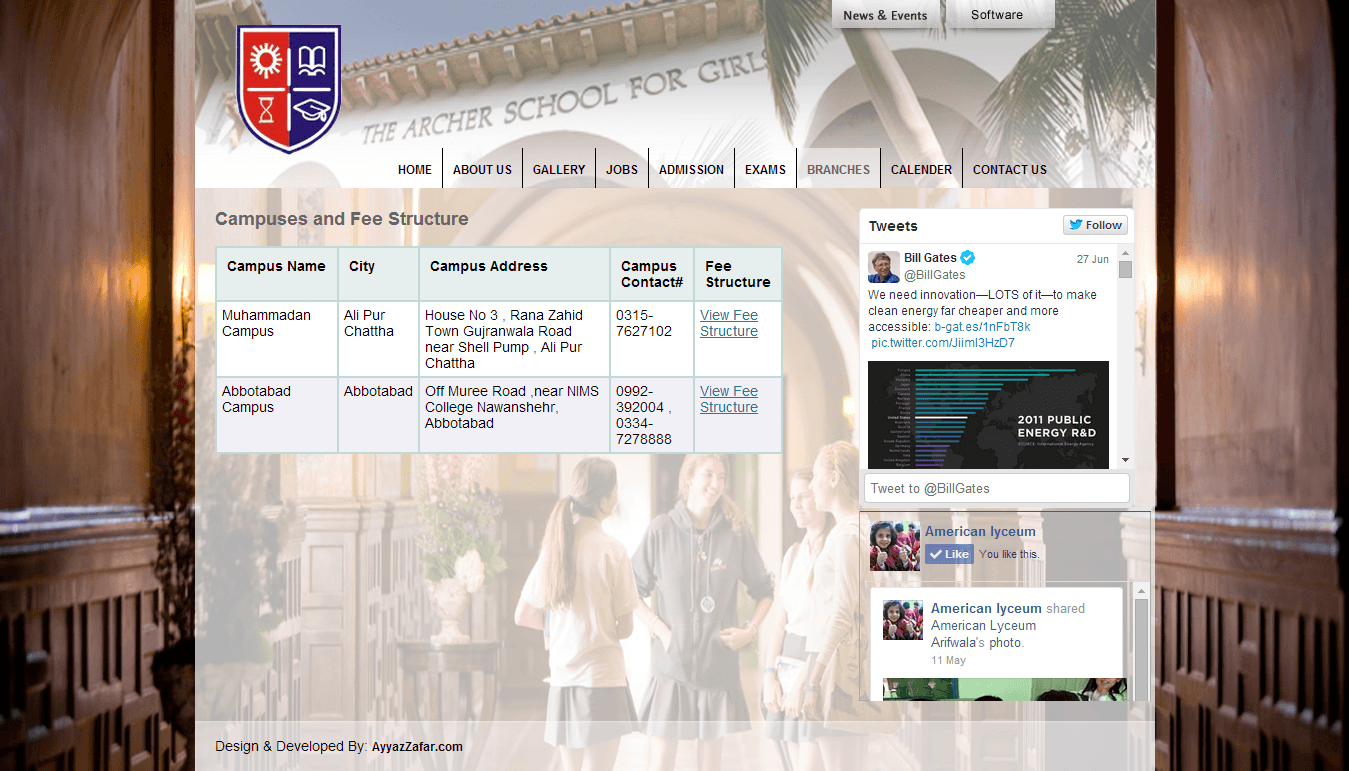Click the 27 Jun tweet date

1092,259
